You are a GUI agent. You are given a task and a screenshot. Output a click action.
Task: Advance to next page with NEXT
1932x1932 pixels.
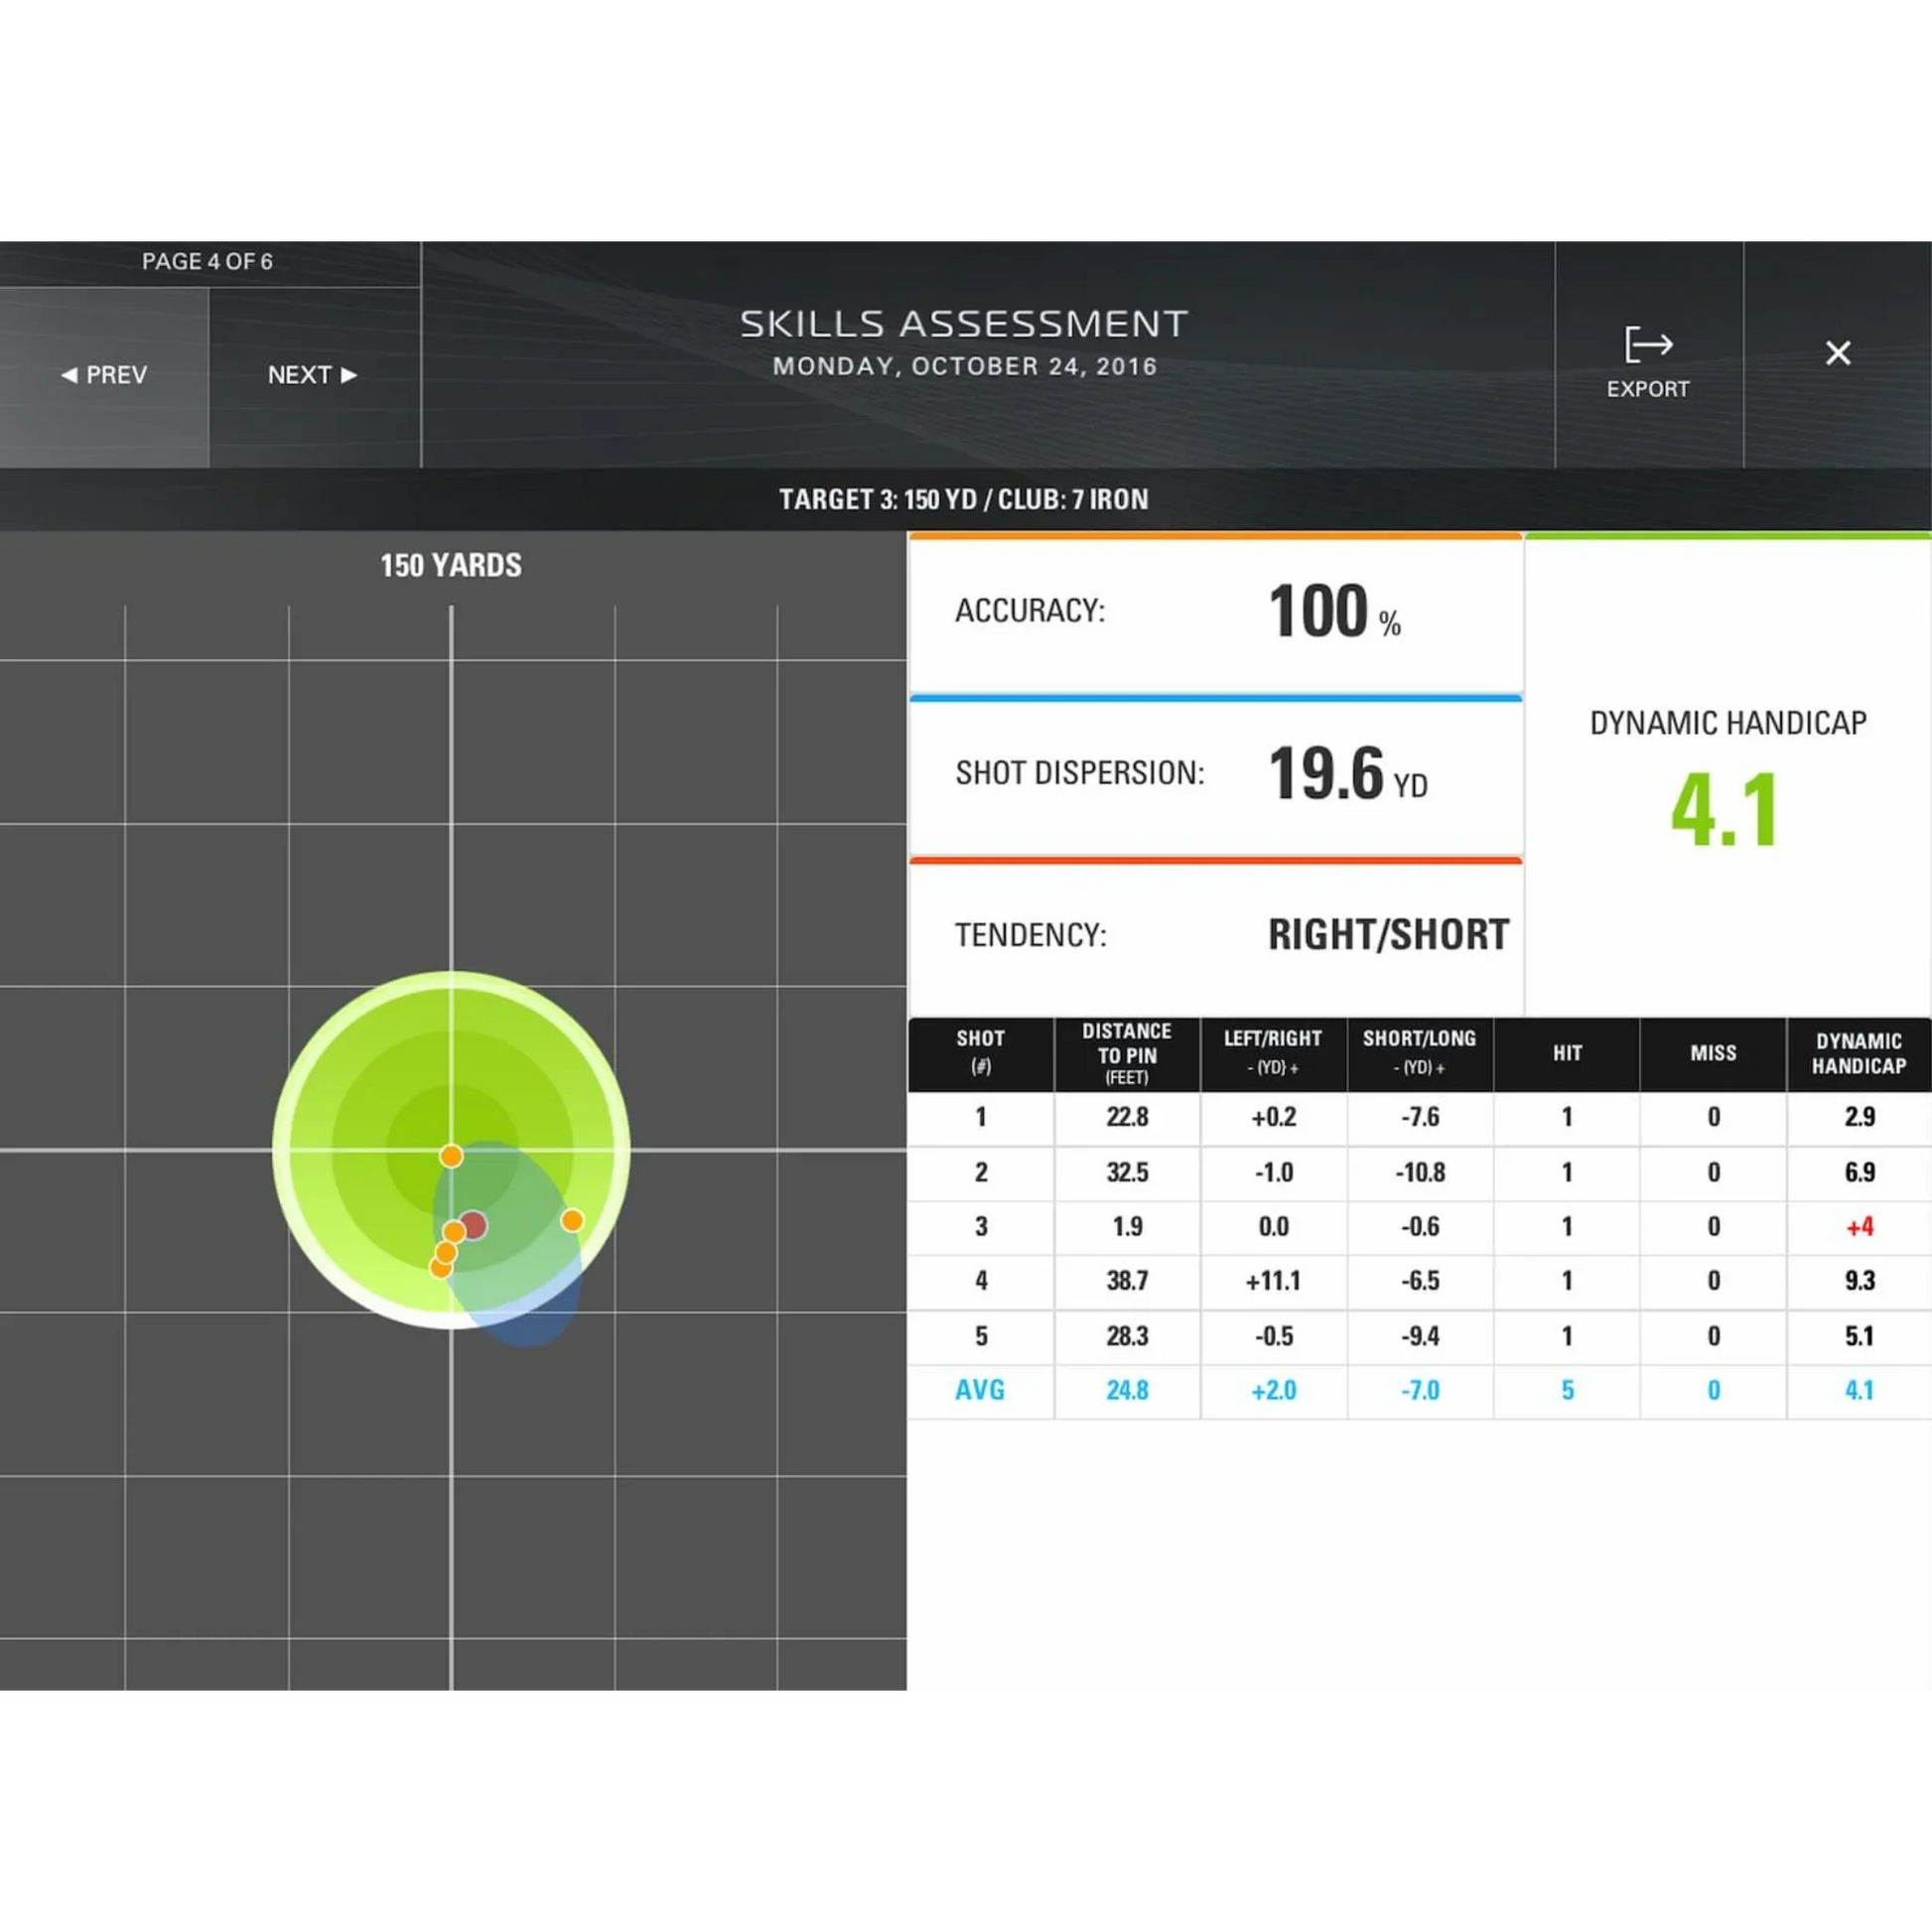(312, 375)
